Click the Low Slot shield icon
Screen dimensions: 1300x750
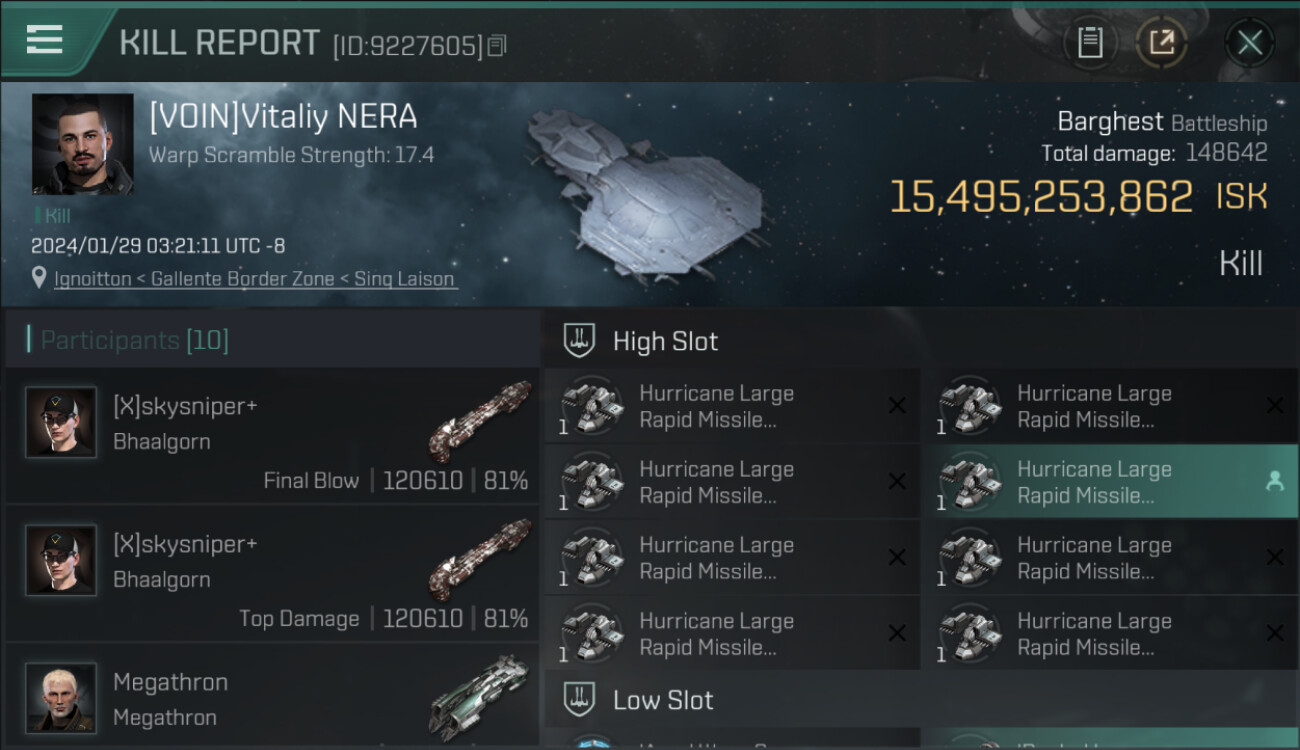click(580, 700)
